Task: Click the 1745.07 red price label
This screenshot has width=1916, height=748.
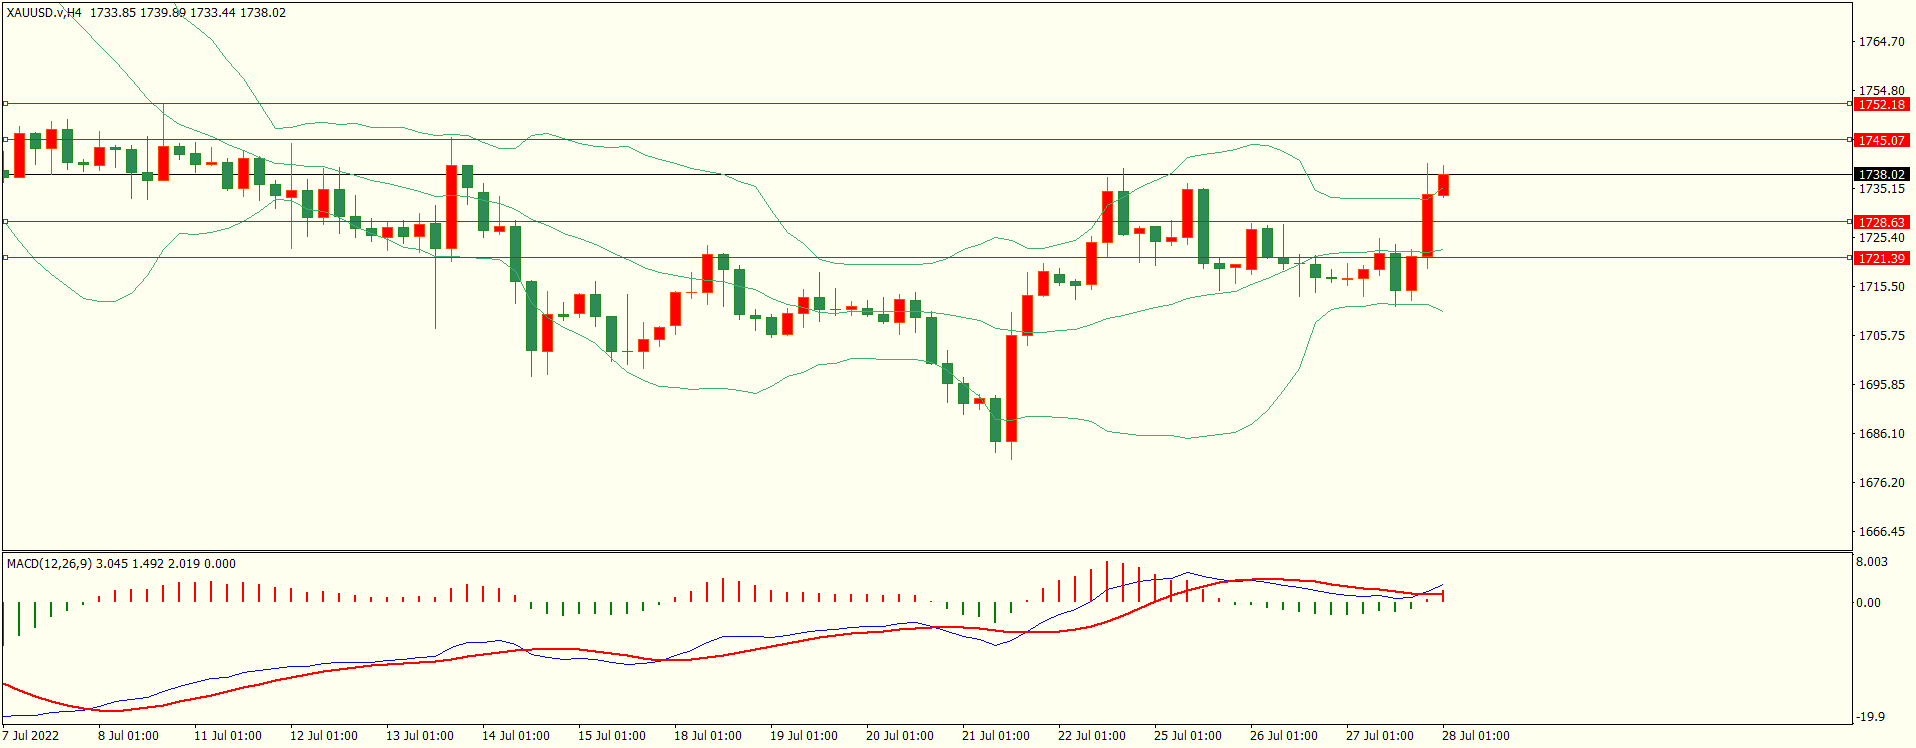Action: point(1881,141)
